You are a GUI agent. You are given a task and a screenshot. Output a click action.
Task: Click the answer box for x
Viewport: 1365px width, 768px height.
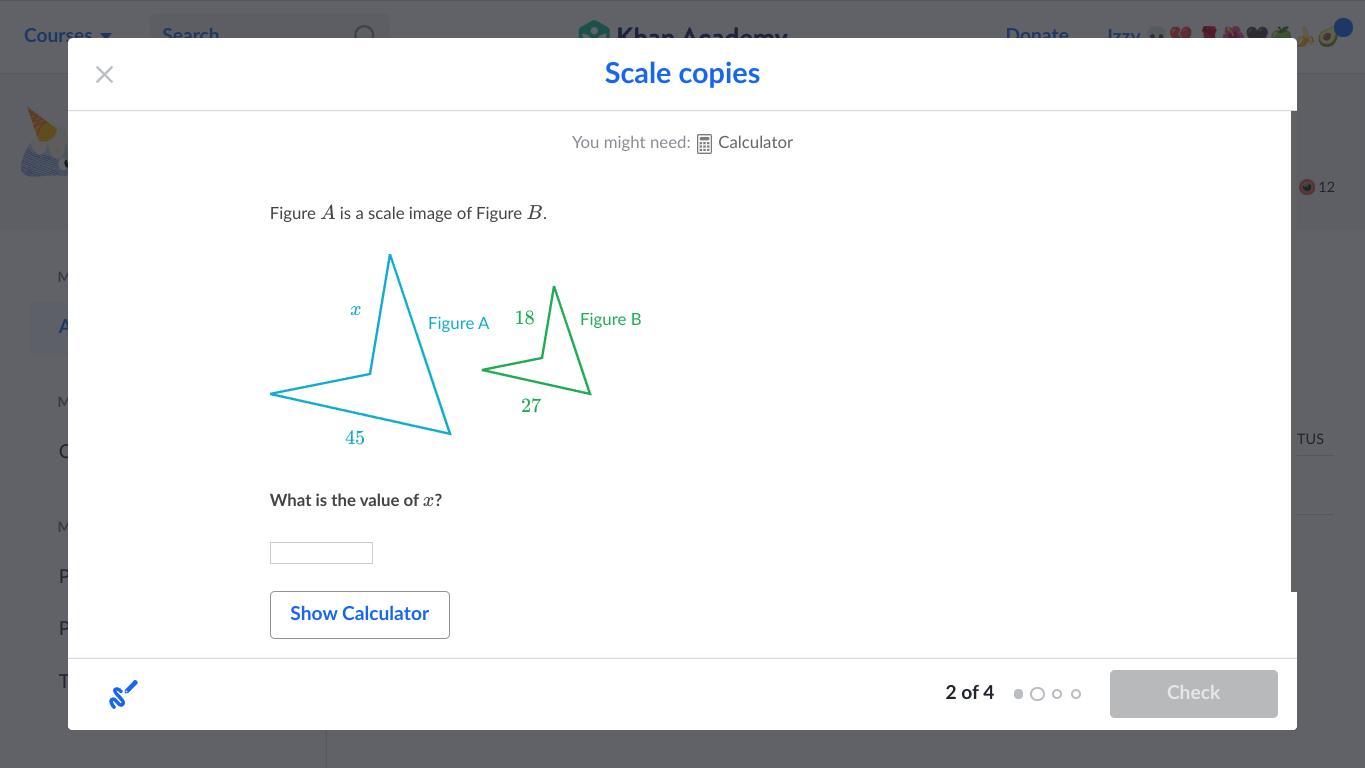click(x=321, y=553)
